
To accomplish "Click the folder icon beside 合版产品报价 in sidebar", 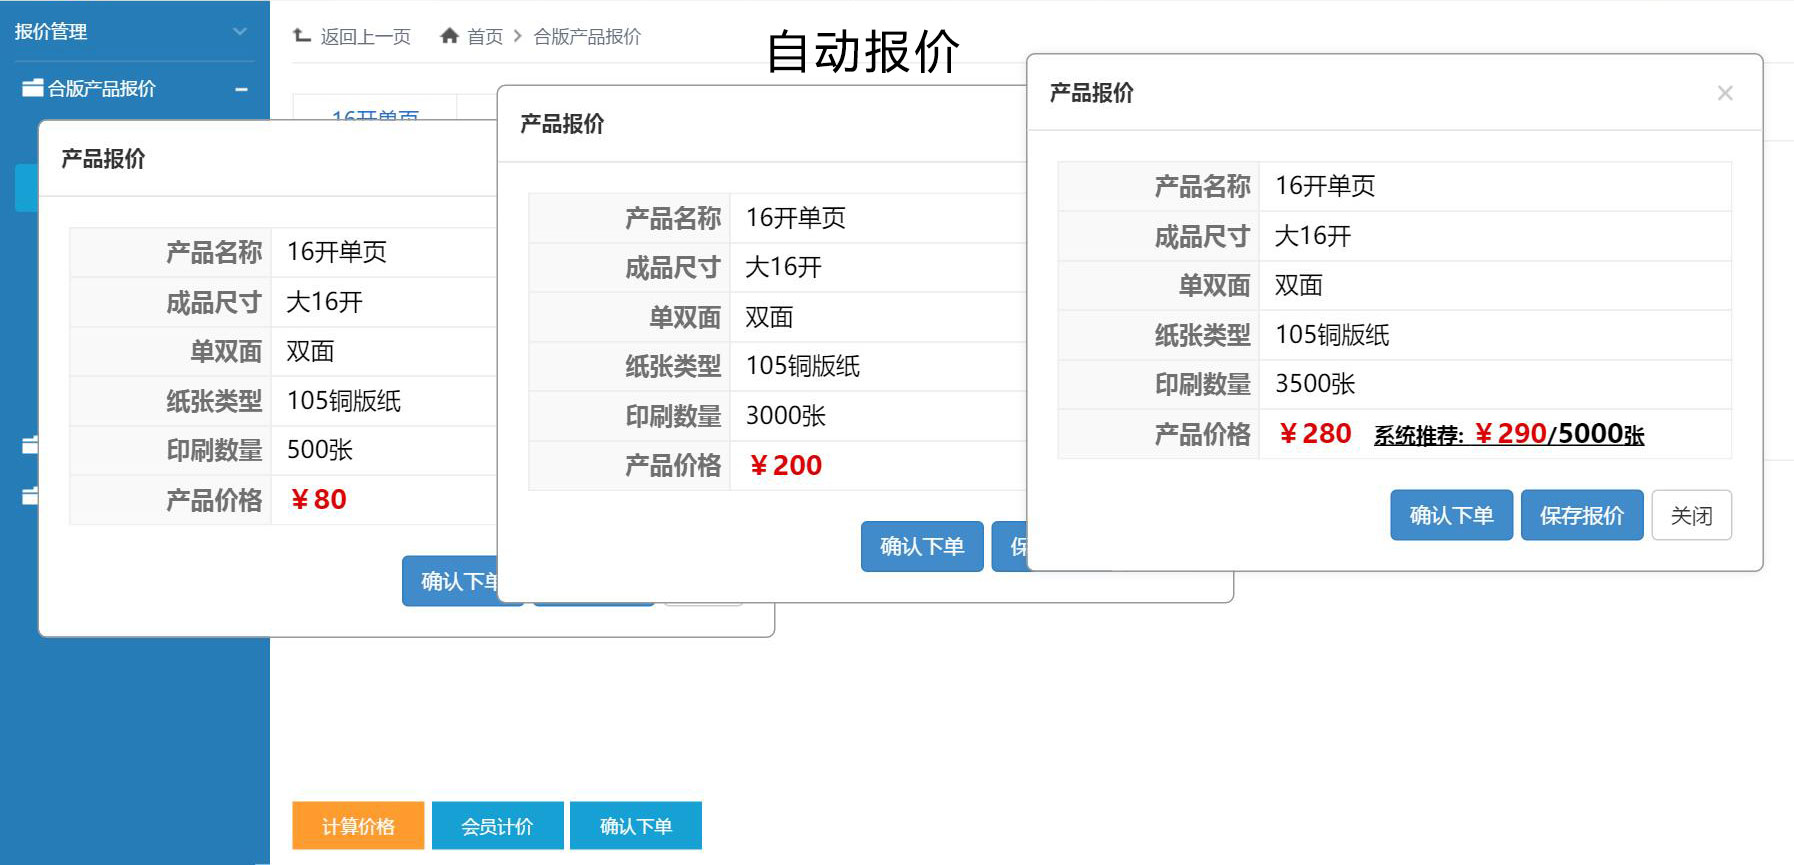I will click(32, 88).
